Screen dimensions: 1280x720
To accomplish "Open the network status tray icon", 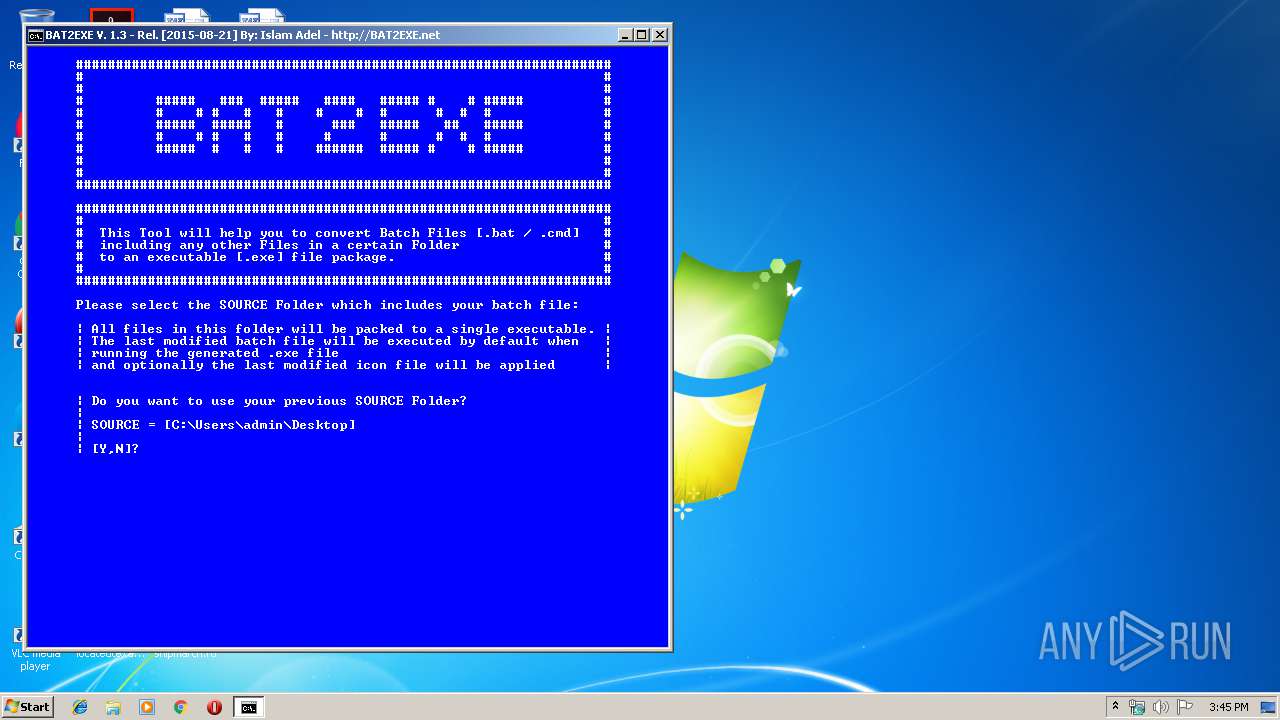I will pos(1137,707).
